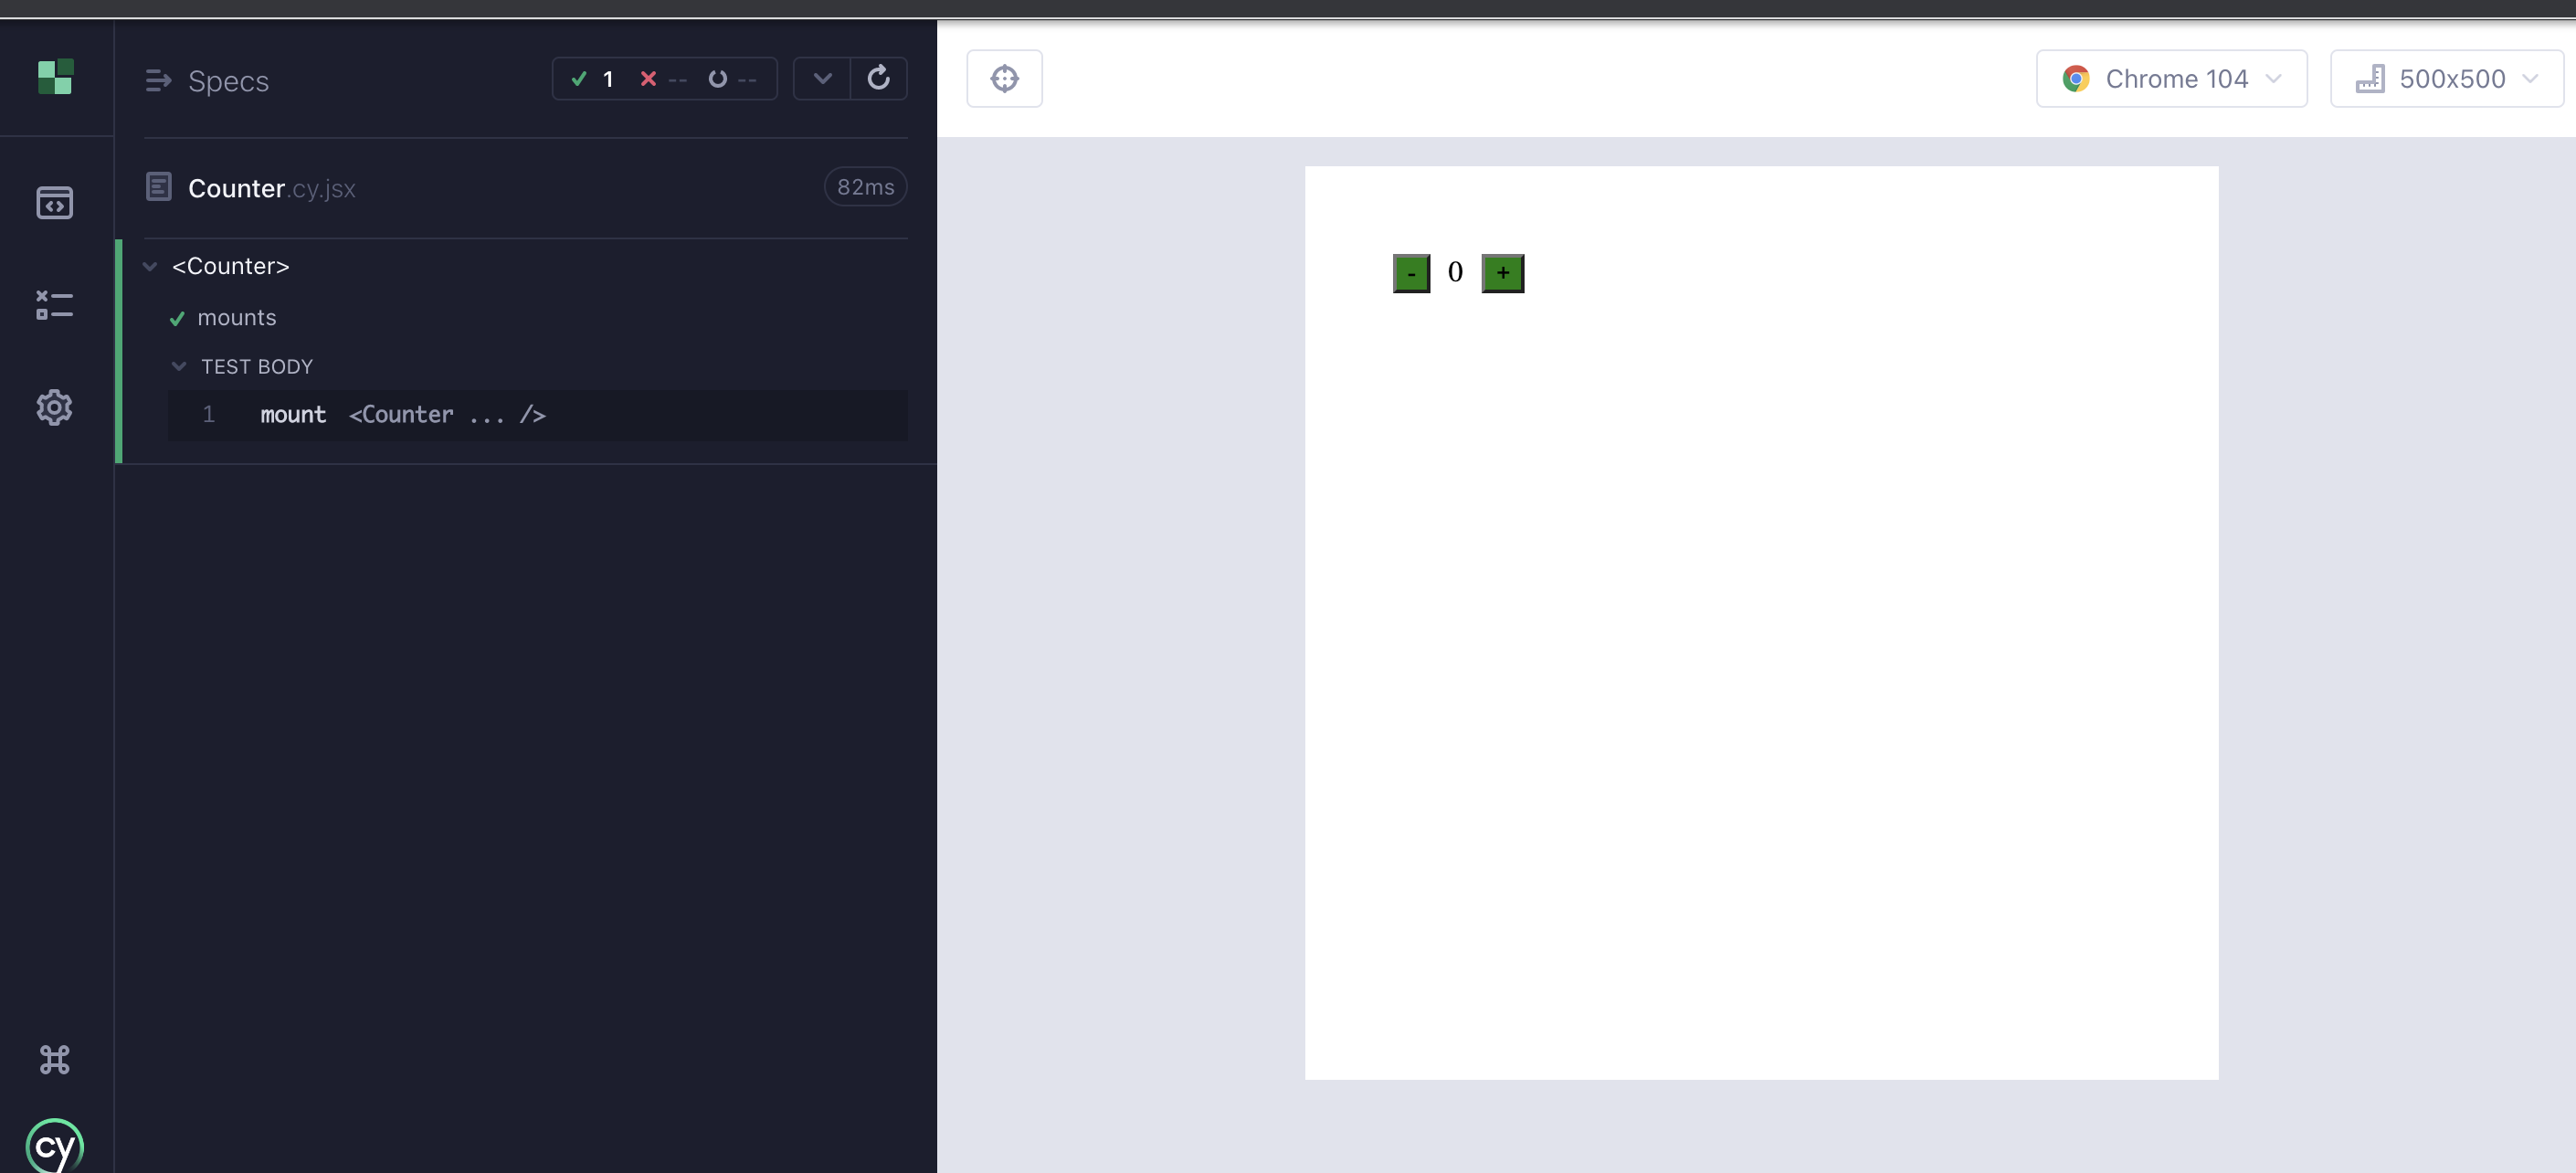
Task: Click the keyboard shortcuts icon
Action: coord(54,1058)
